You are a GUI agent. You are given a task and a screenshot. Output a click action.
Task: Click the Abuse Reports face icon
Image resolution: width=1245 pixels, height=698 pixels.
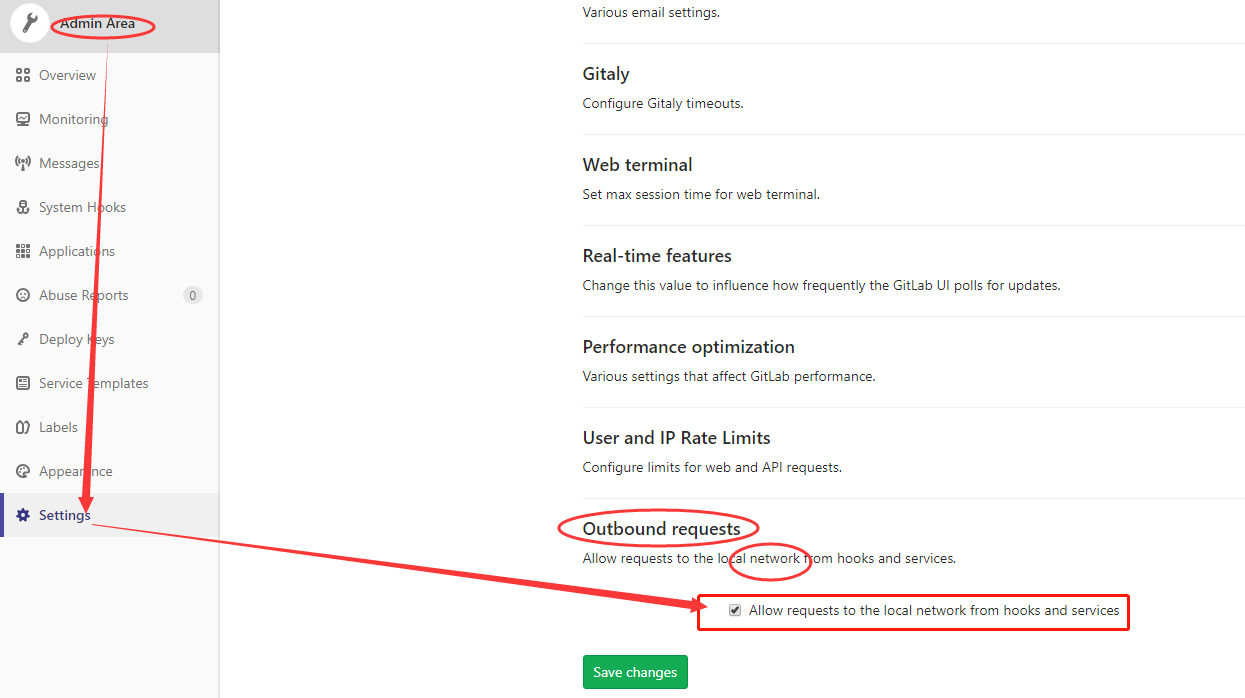pyautogui.click(x=23, y=295)
